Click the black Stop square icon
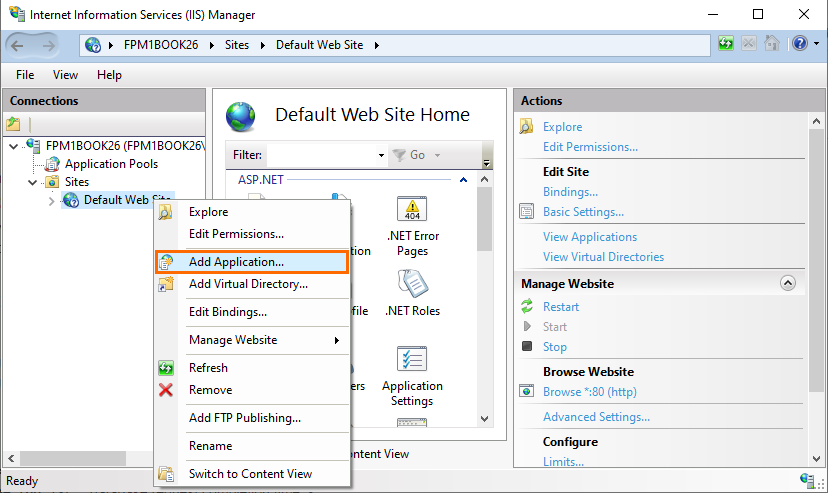The width and height of the screenshot is (828, 493). click(x=527, y=346)
